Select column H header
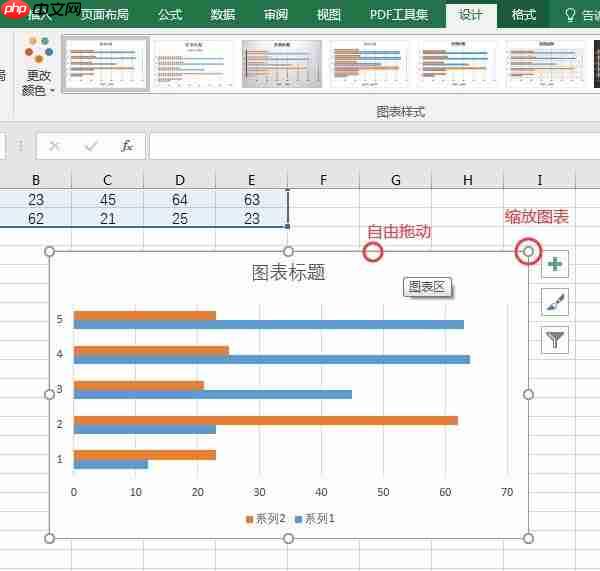 (468, 179)
